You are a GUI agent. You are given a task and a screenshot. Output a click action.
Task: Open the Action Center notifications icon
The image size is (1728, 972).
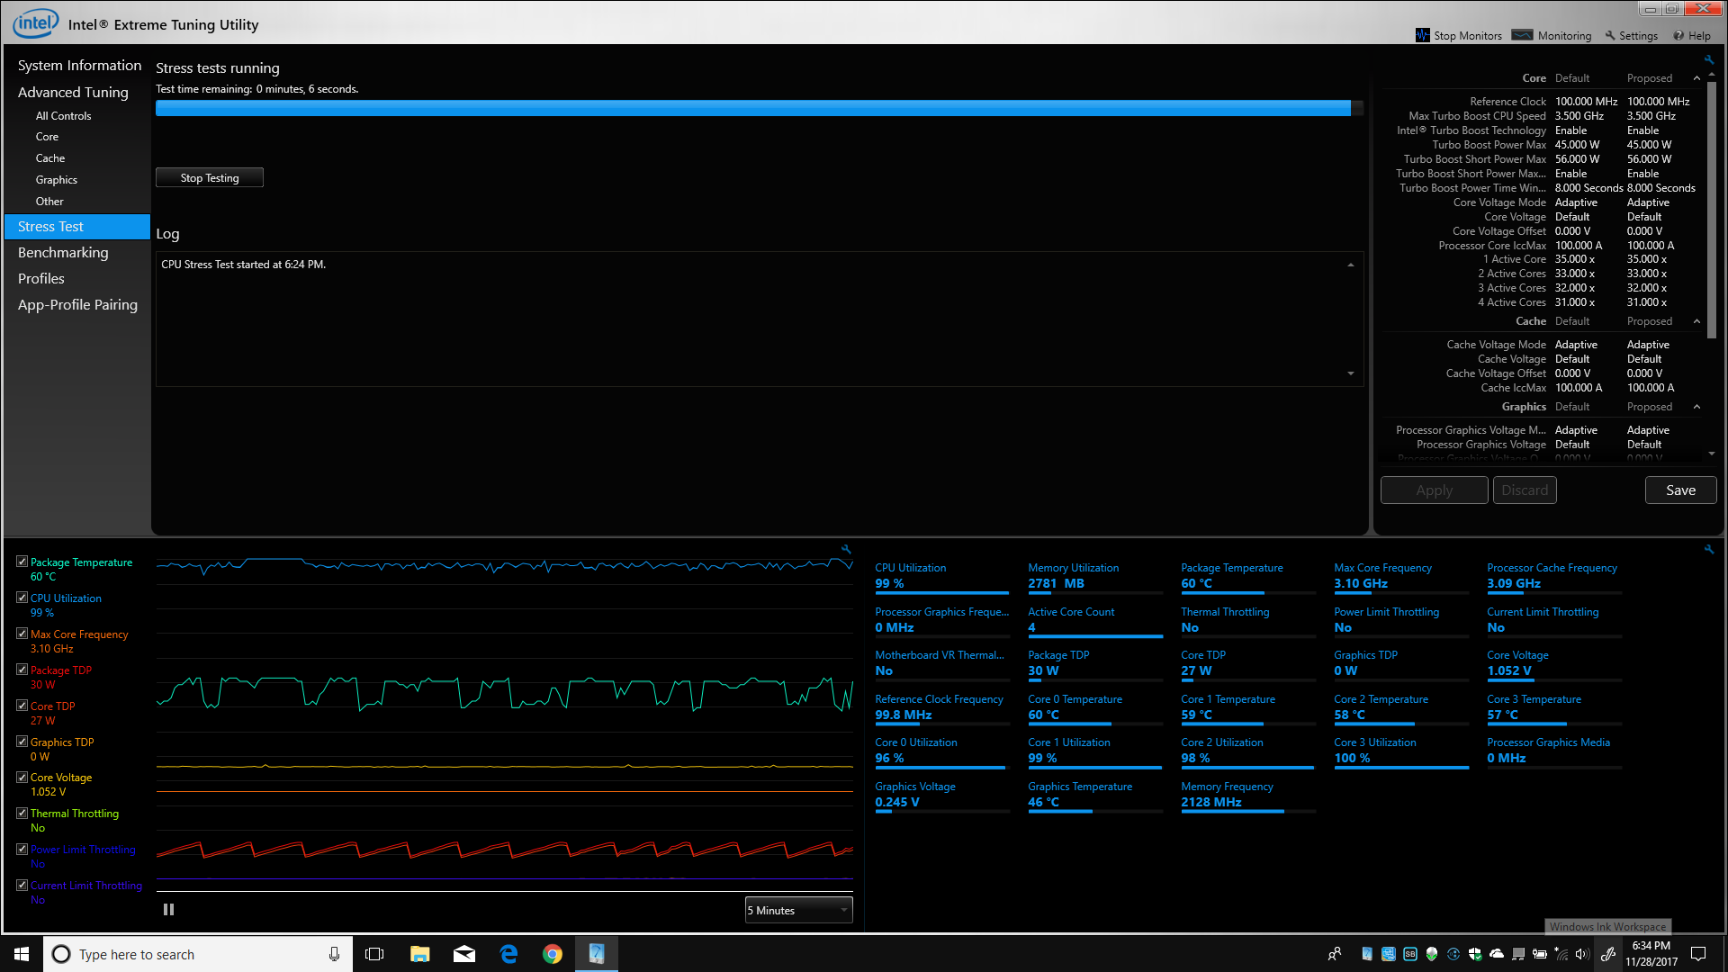1698,954
